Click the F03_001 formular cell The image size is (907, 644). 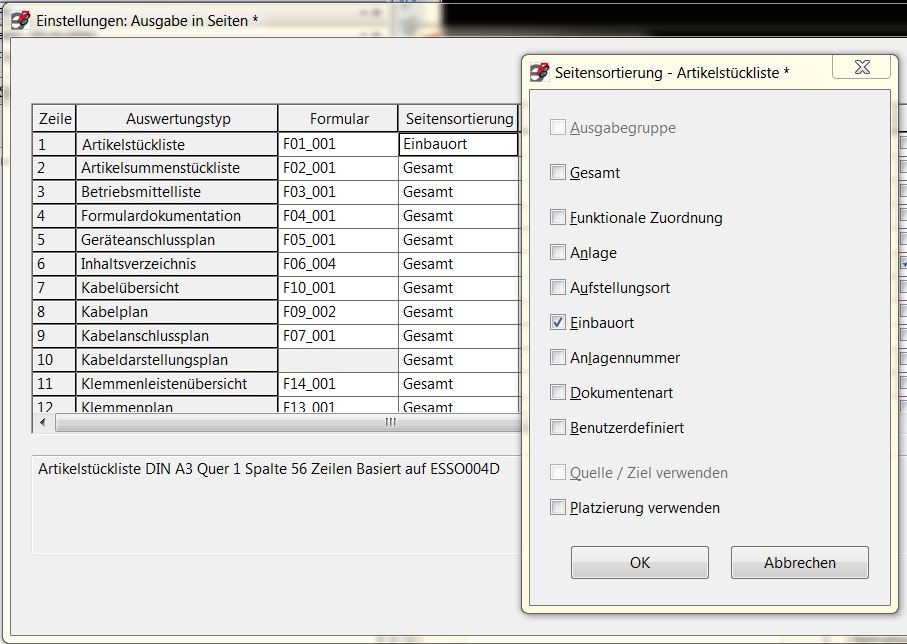tap(338, 192)
